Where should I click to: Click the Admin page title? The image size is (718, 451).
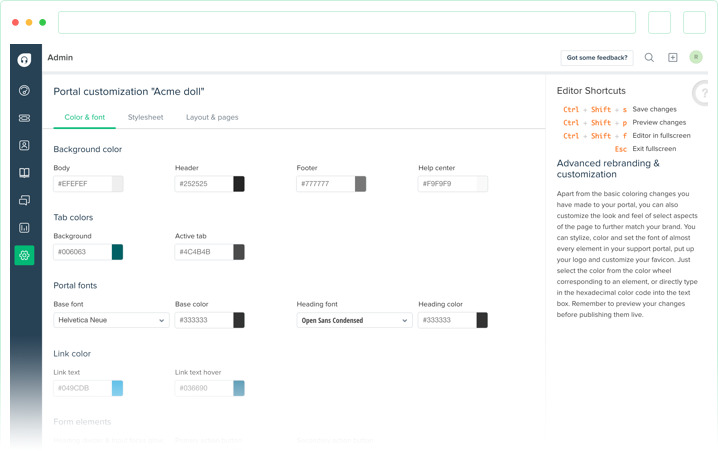tap(60, 57)
